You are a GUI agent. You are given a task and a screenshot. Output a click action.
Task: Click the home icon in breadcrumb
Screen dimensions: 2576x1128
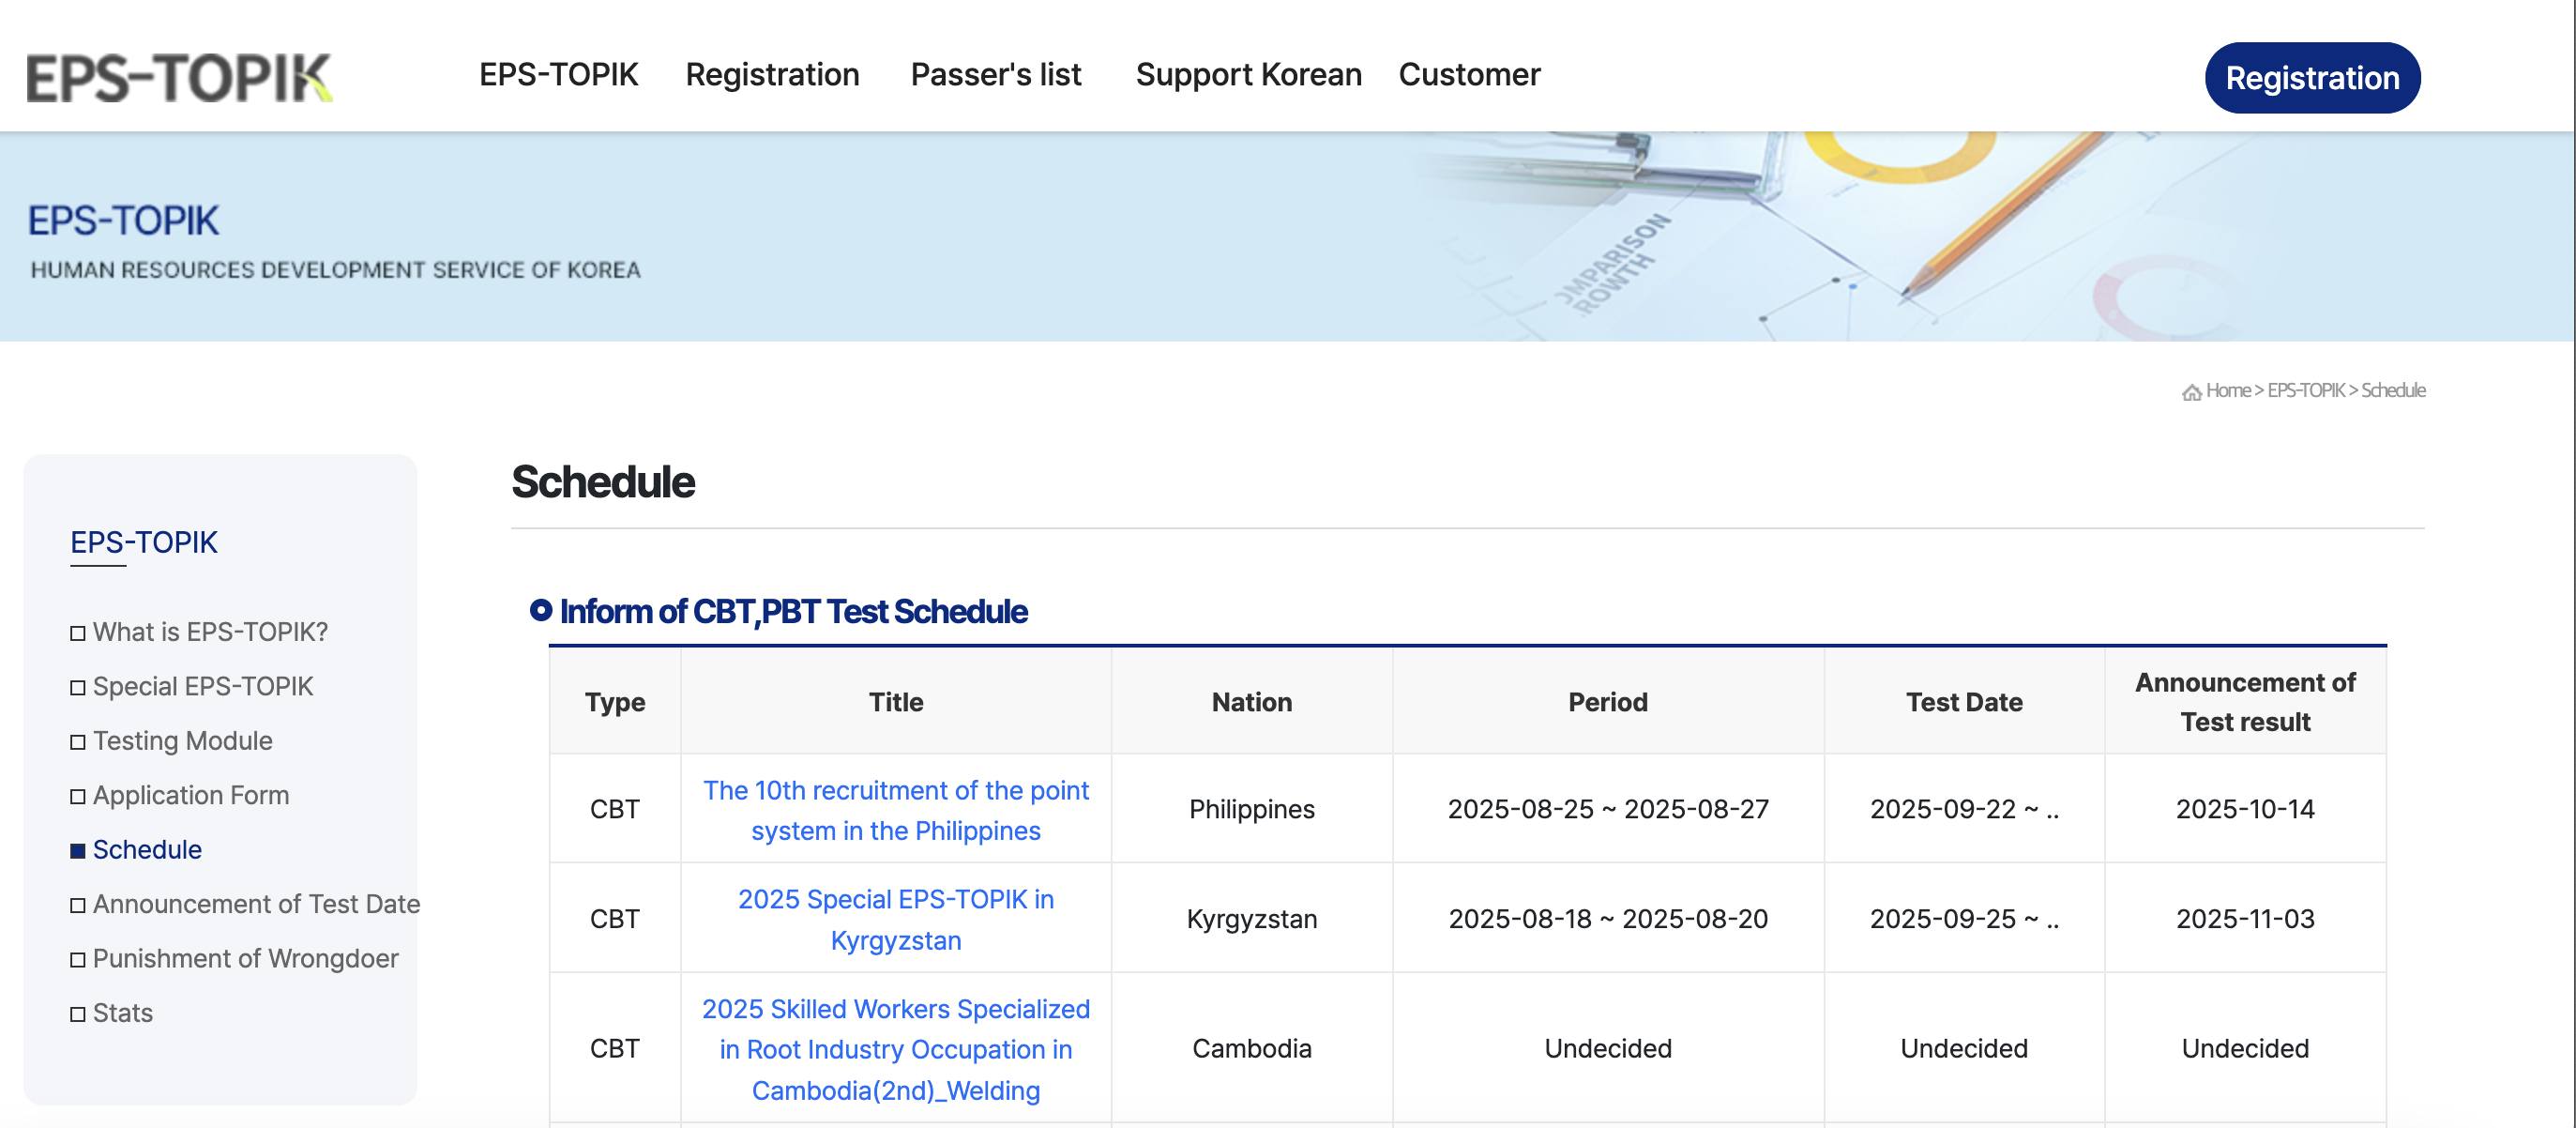(x=2191, y=392)
